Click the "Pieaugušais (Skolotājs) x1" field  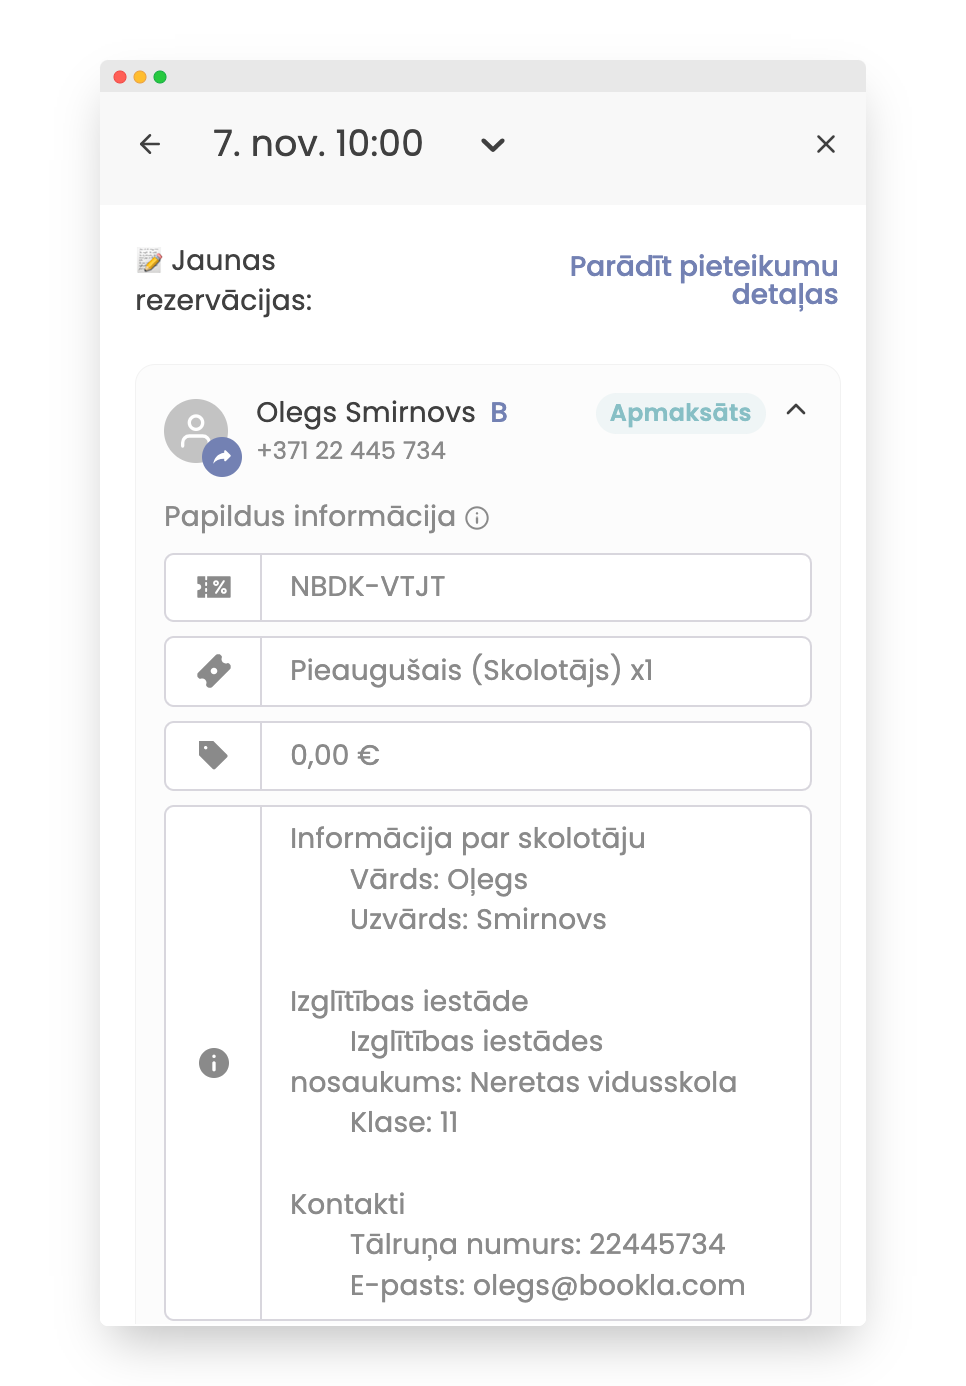point(535,671)
